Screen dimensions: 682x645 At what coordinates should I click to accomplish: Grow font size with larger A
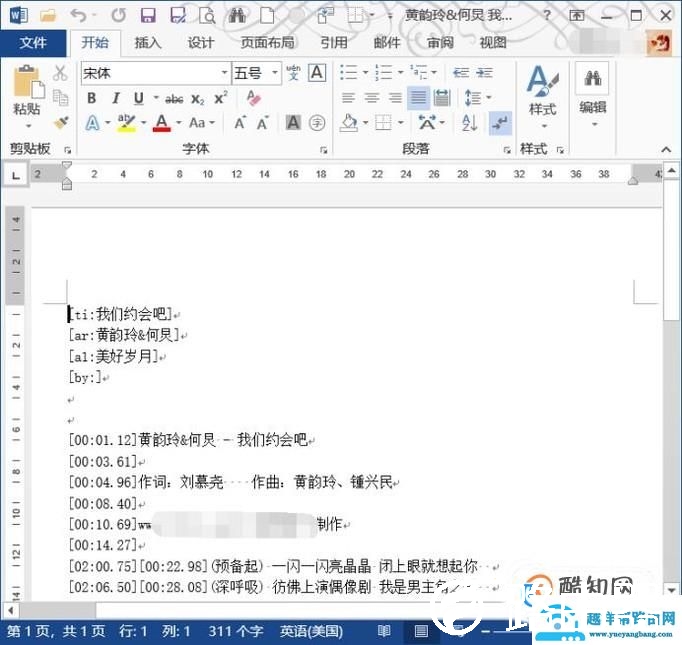(240, 123)
